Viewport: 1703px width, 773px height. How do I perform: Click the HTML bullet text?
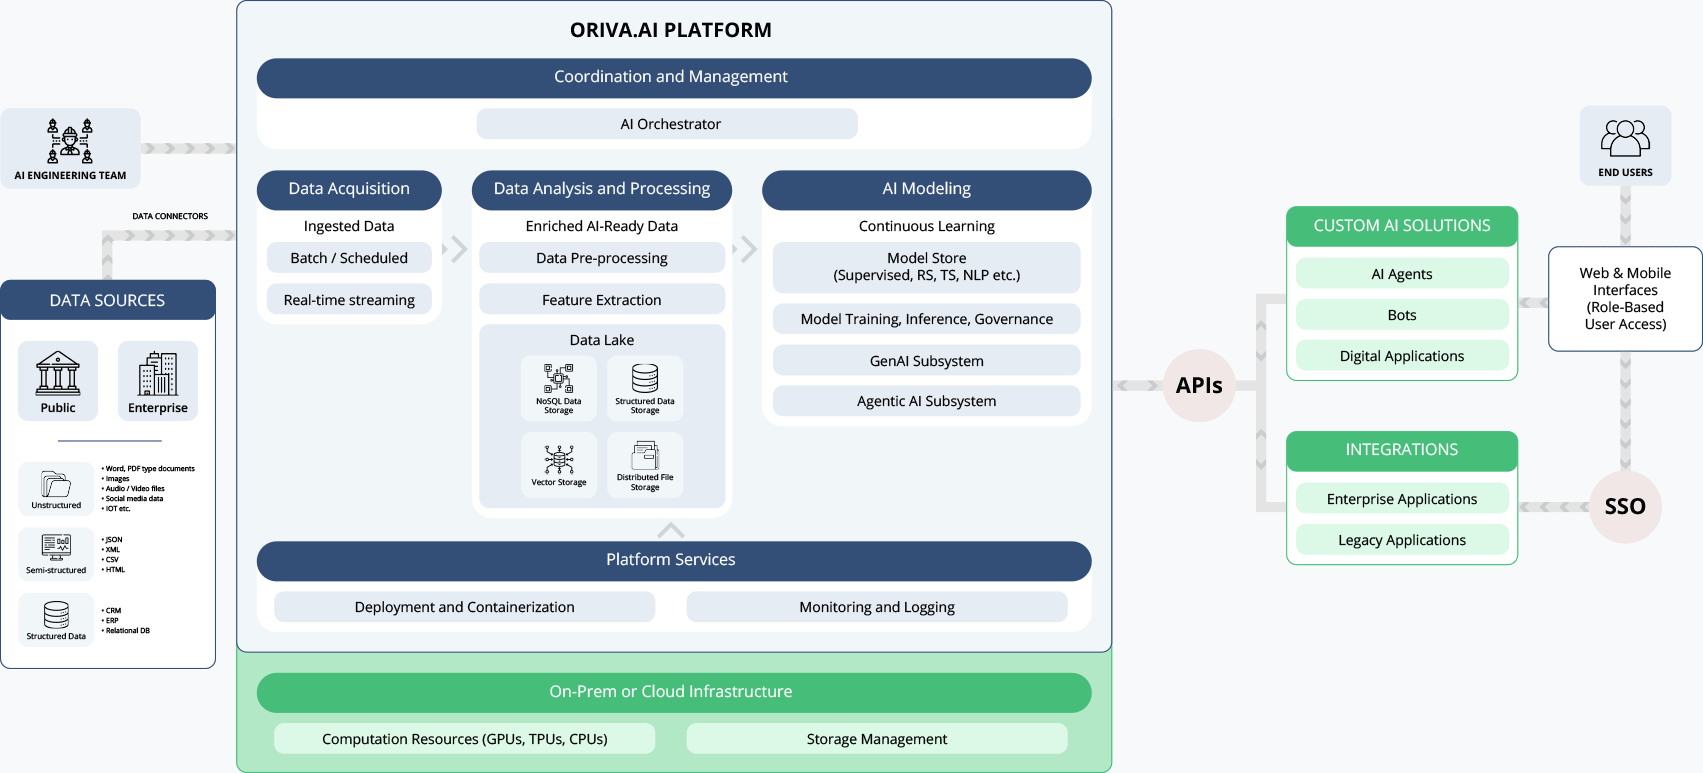tap(113, 569)
